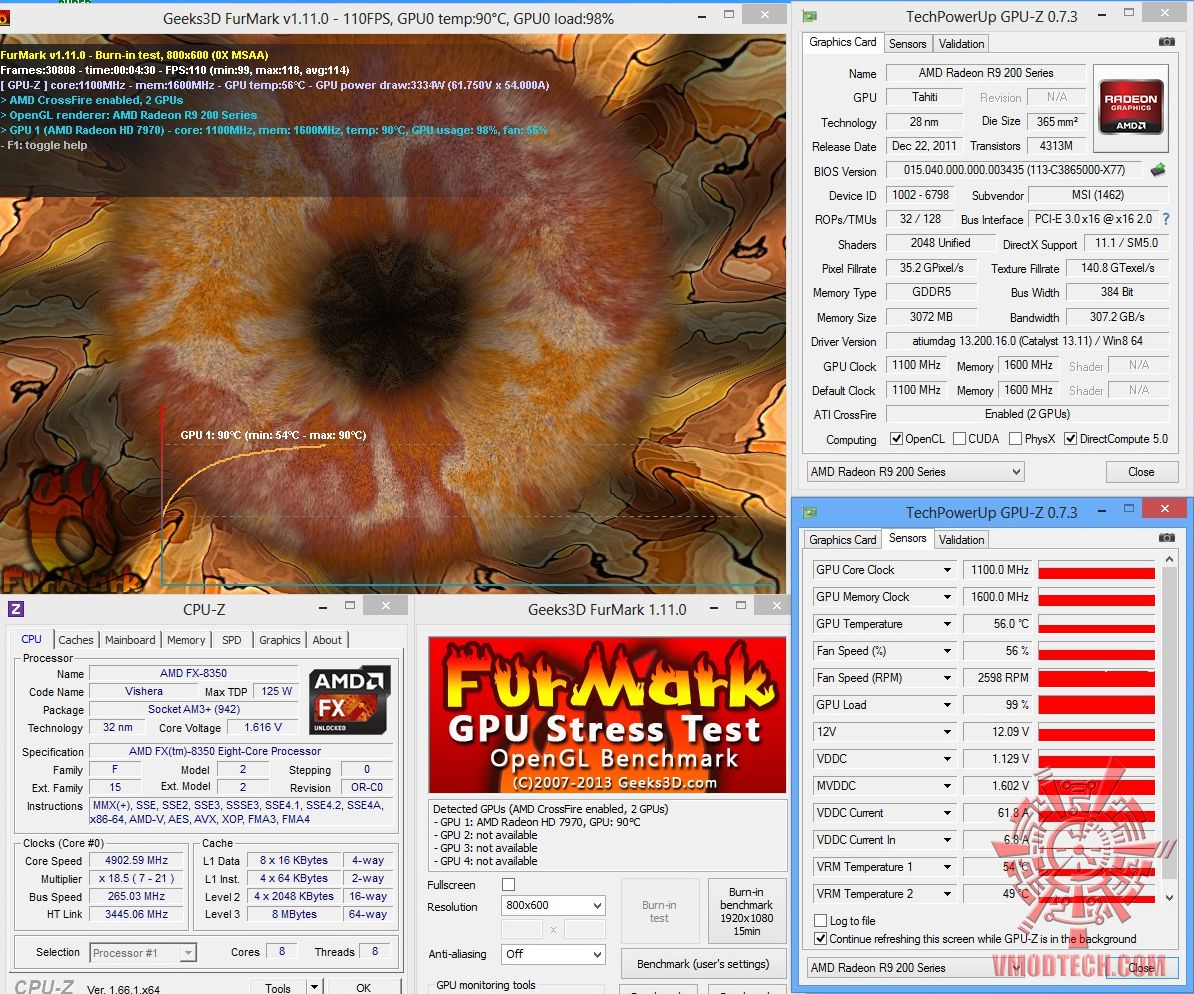Click the FurMark GPU Stress Test banner
Image resolution: width=1194 pixels, height=994 pixels.
coord(607,715)
